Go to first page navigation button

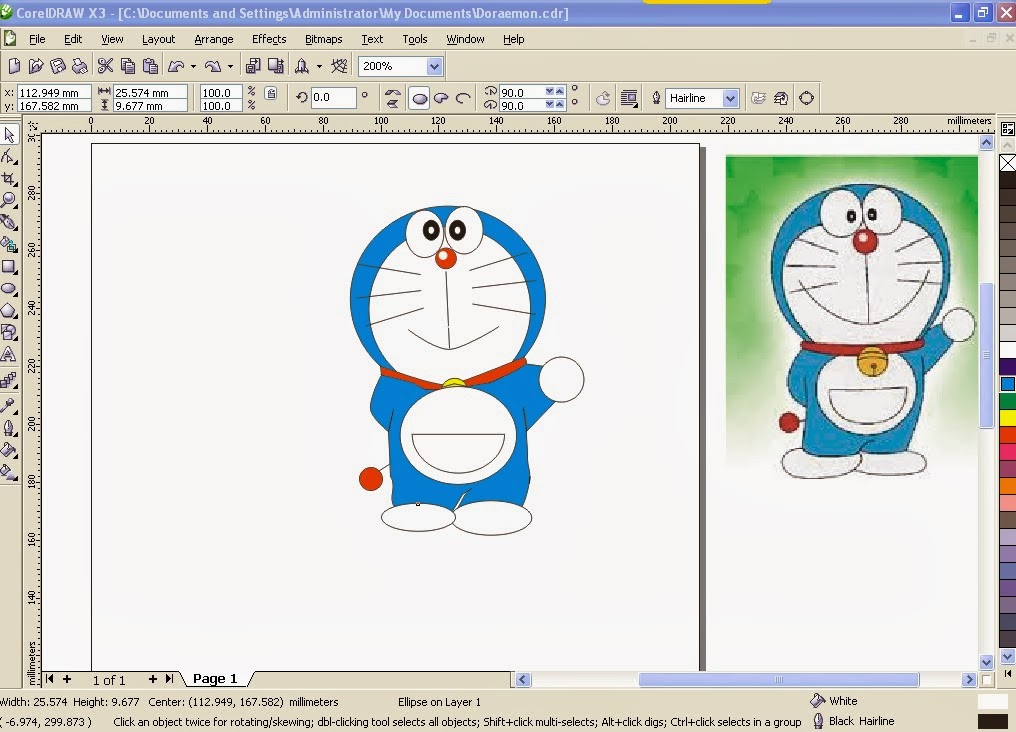pos(49,679)
